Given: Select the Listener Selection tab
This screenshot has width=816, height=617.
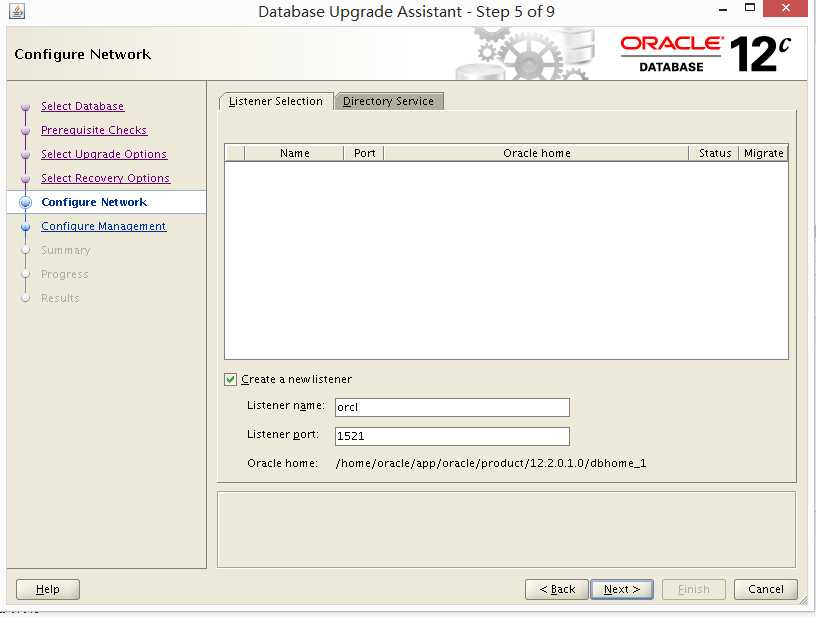Looking at the screenshot, I should [276, 101].
